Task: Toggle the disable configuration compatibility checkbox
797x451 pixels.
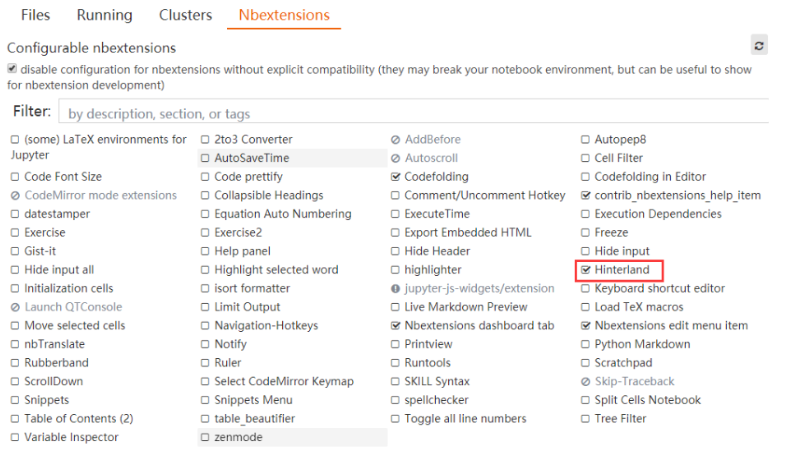Action: tap(12, 69)
